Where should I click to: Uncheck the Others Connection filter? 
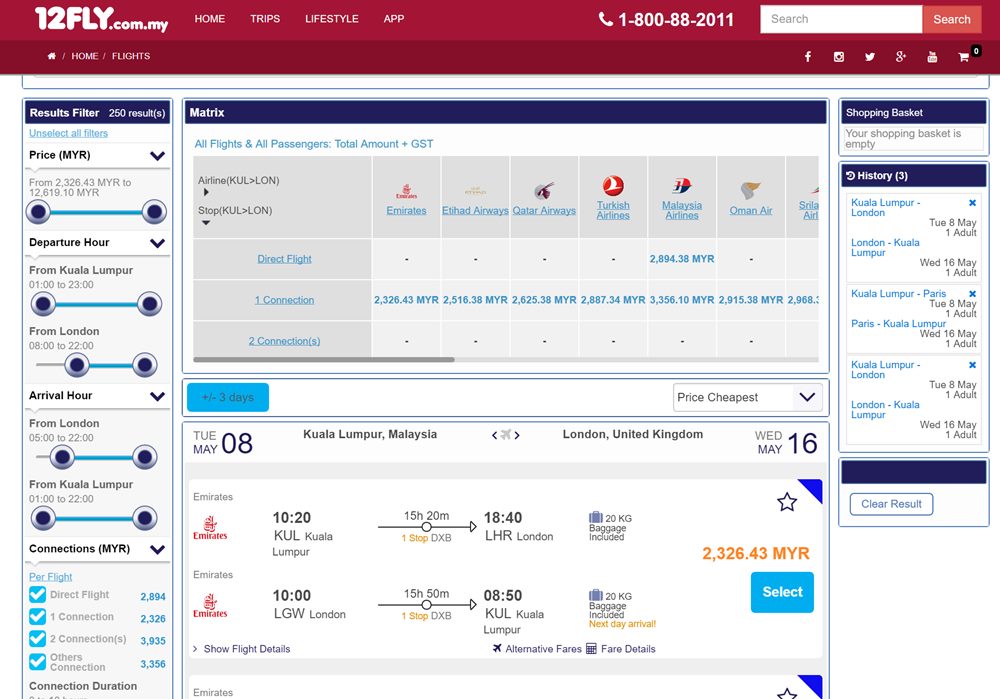click(38, 662)
